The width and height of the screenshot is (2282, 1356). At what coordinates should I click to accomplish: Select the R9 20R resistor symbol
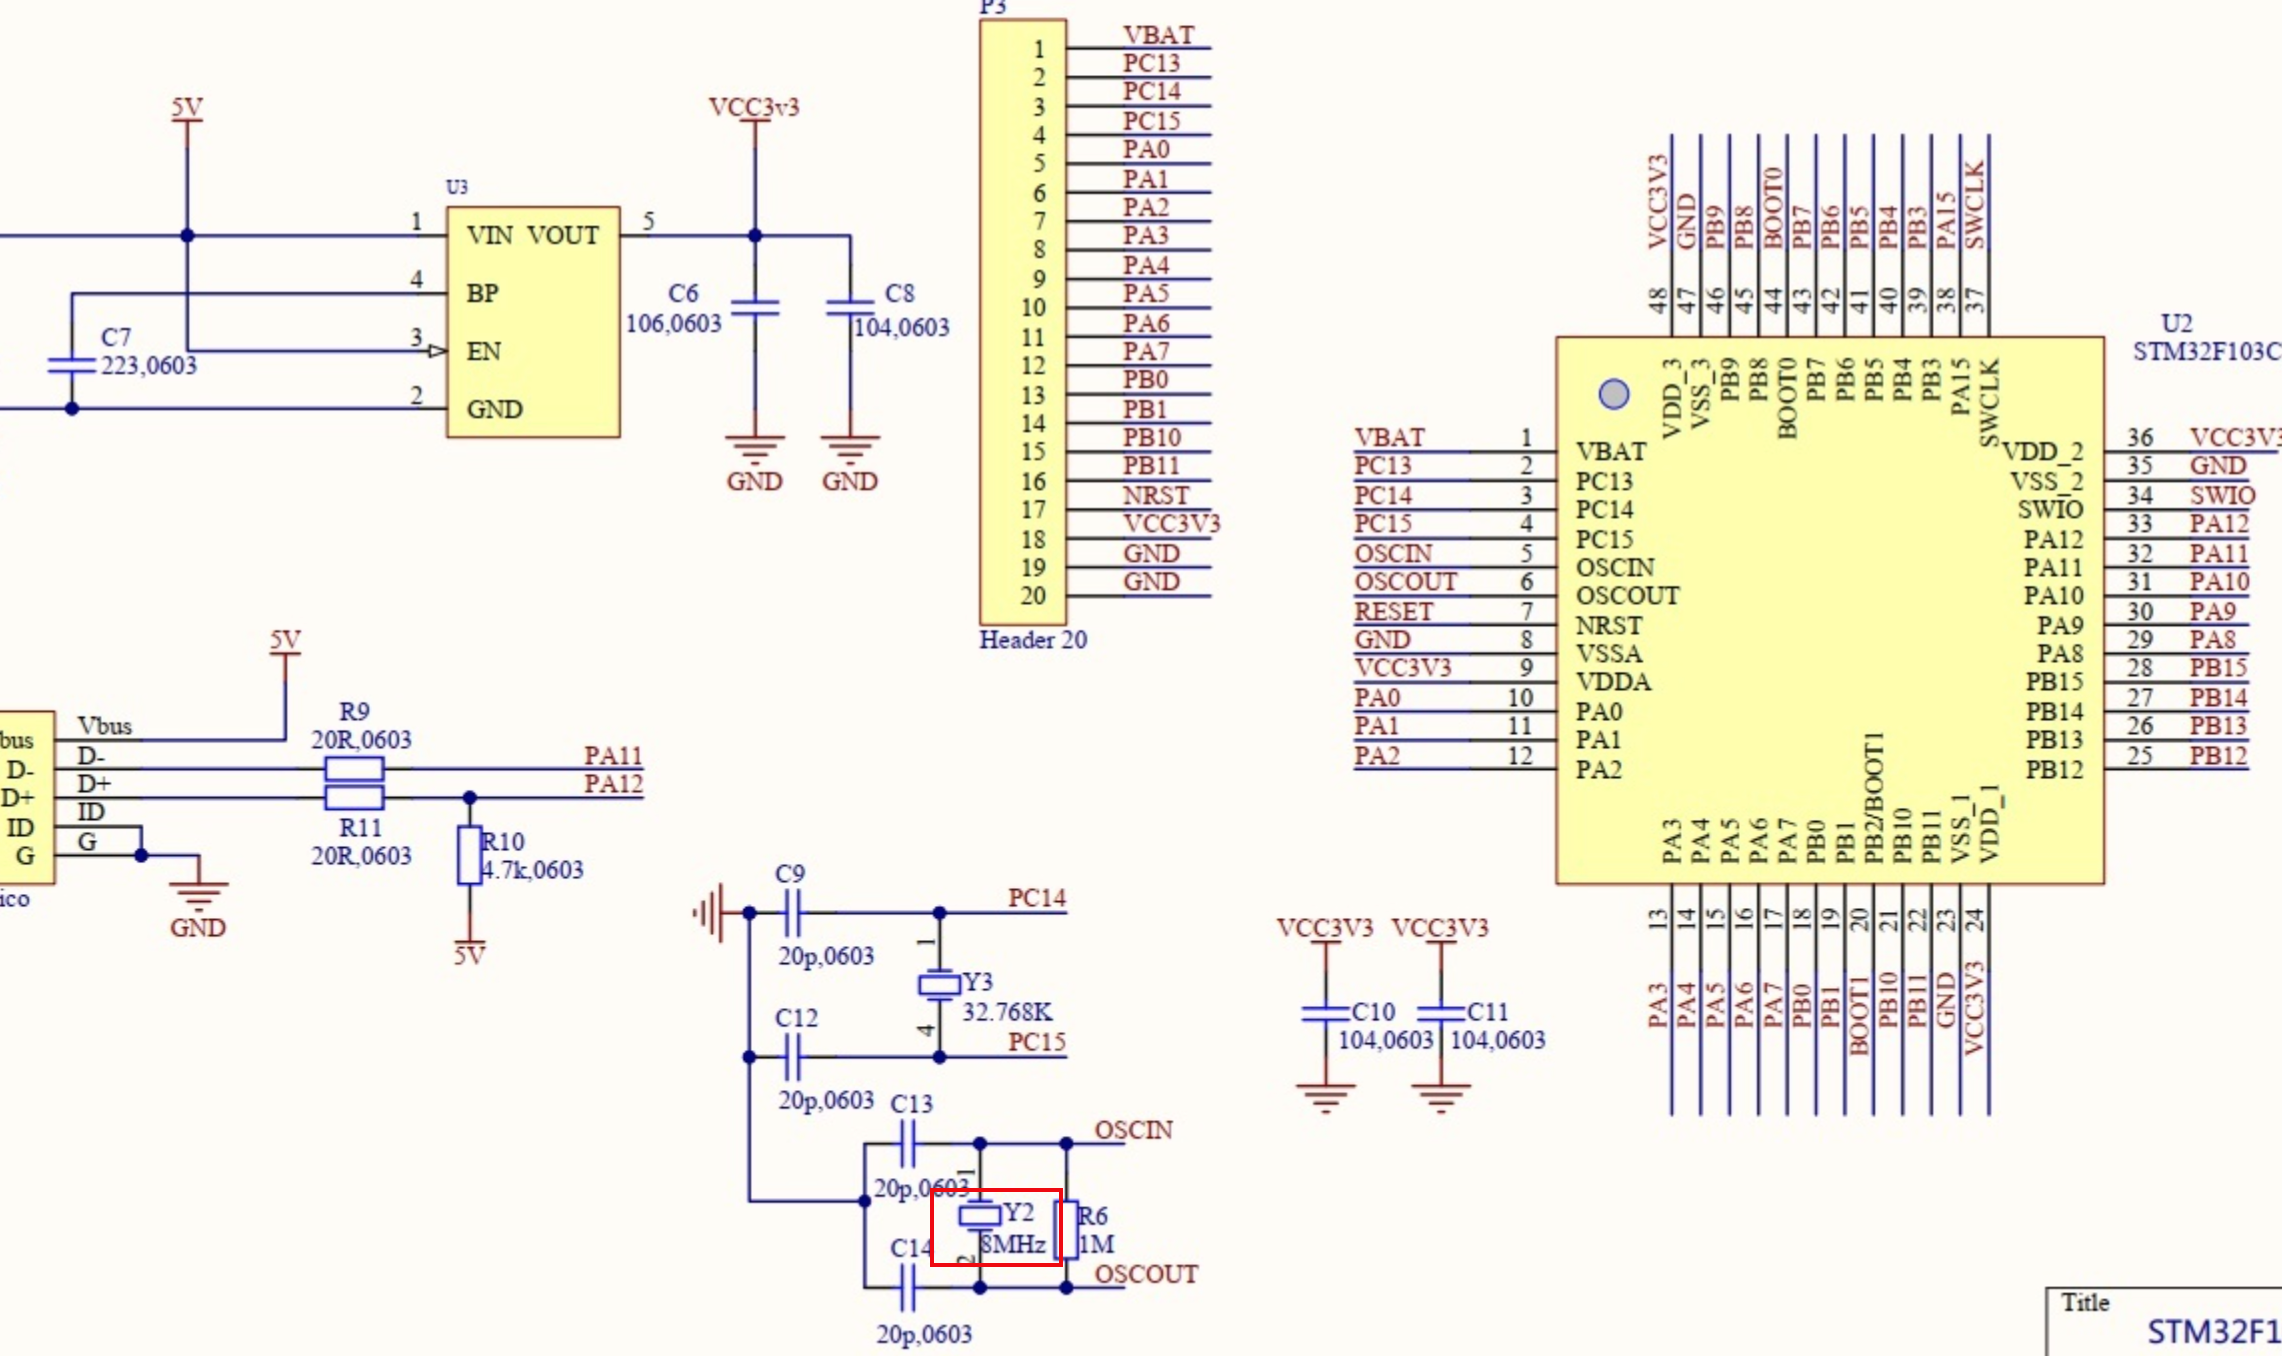(x=354, y=769)
